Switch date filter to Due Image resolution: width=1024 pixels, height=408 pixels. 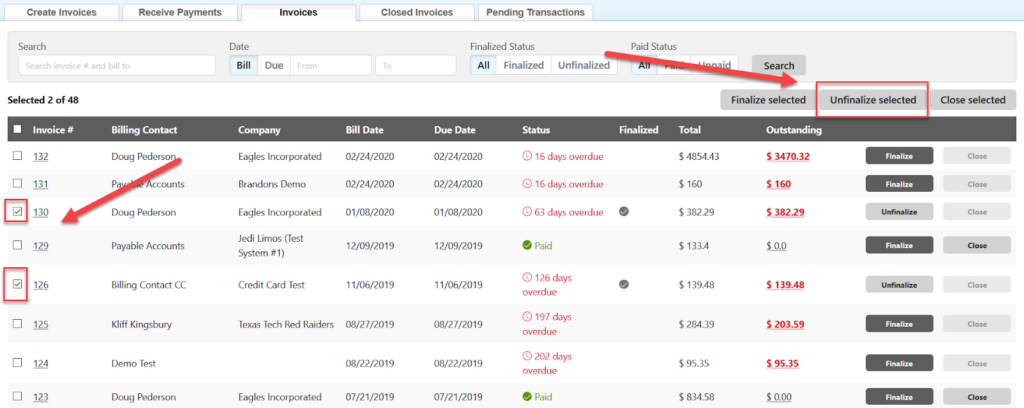[x=273, y=65]
